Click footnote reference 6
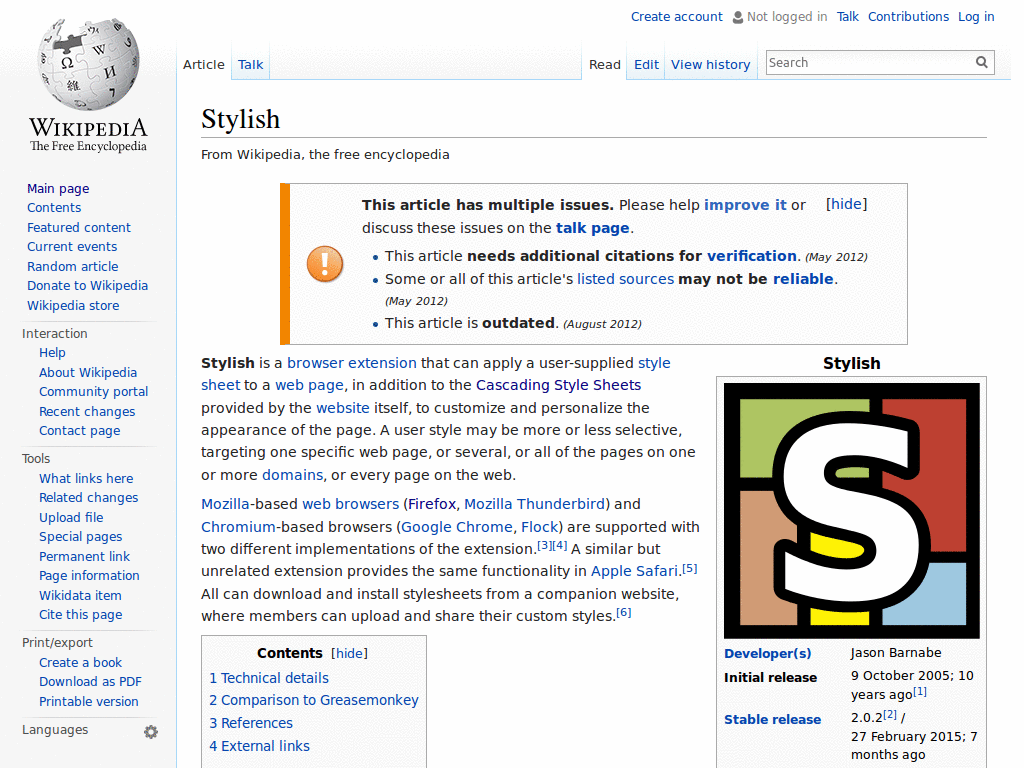1024x768 pixels. pos(624,613)
